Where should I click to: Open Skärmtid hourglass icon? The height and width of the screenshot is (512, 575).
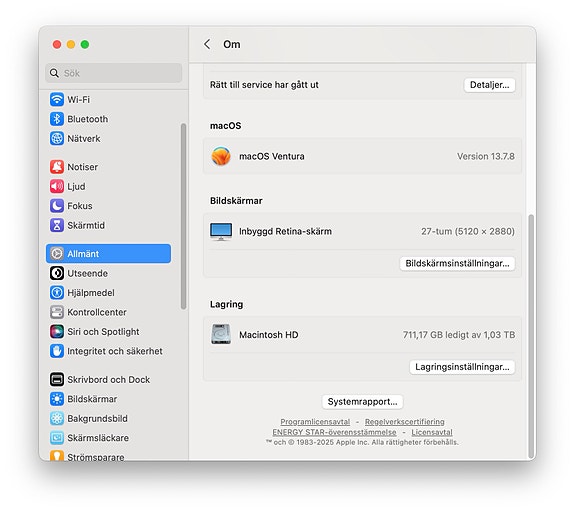pos(57,225)
